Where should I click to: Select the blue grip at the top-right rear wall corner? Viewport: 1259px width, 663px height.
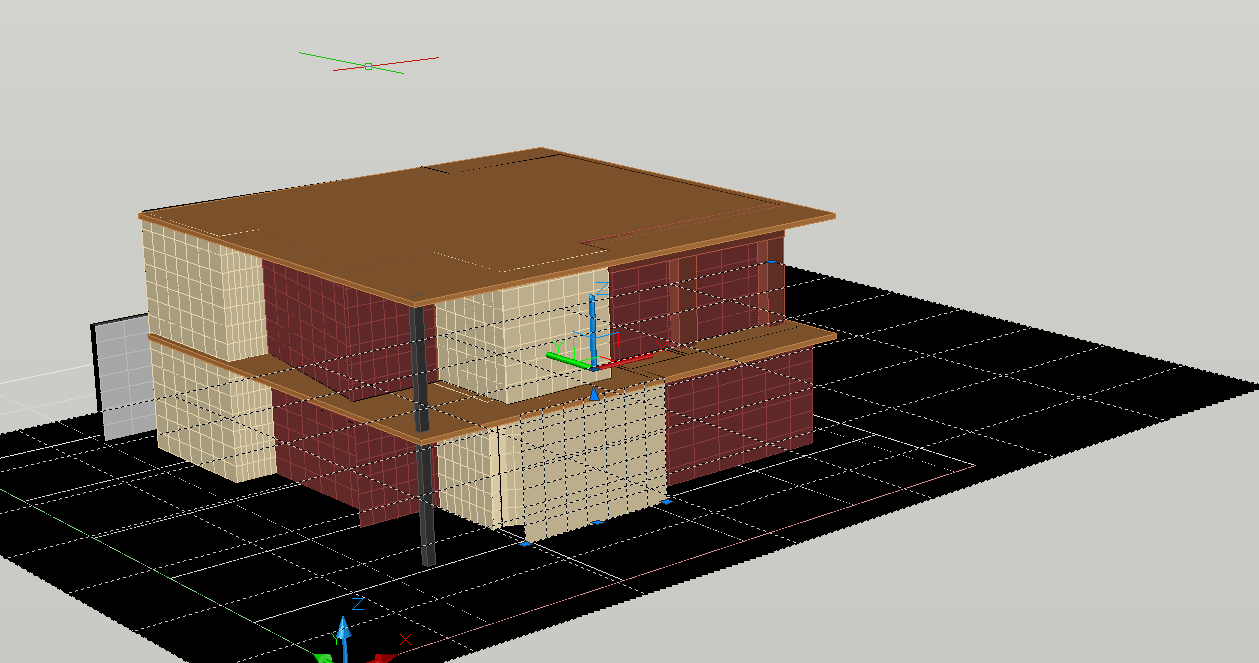772,262
